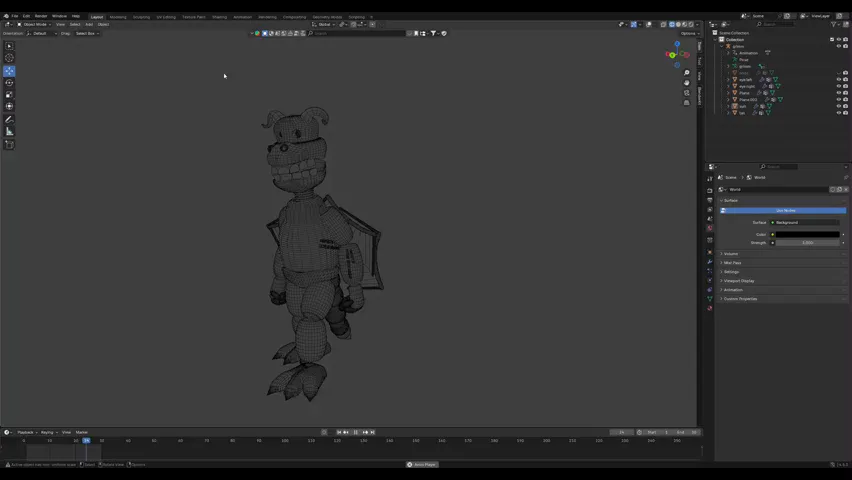Viewport: 852px width, 480px height.
Task: Open the viewport Add menu
Action: pos(89,24)
